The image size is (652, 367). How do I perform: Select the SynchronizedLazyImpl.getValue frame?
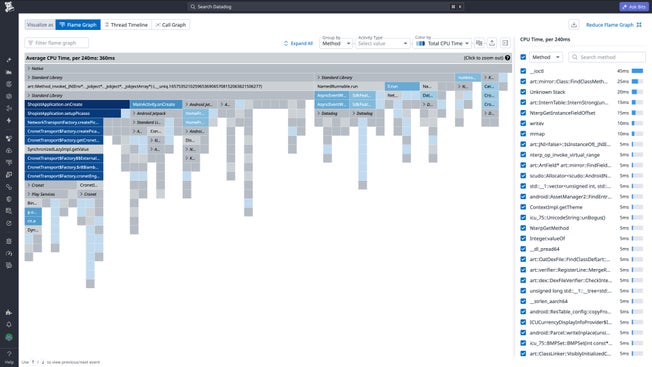click(x=64, y=149)
